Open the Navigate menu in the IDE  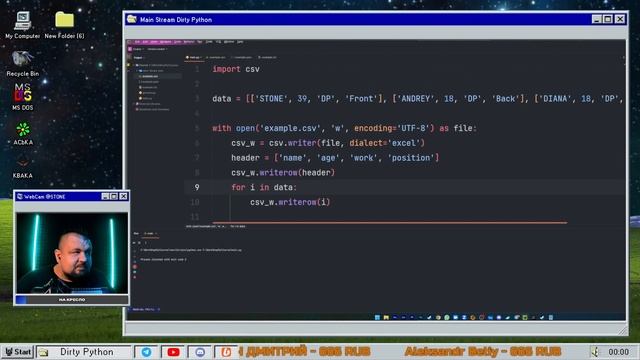[166, 42]
